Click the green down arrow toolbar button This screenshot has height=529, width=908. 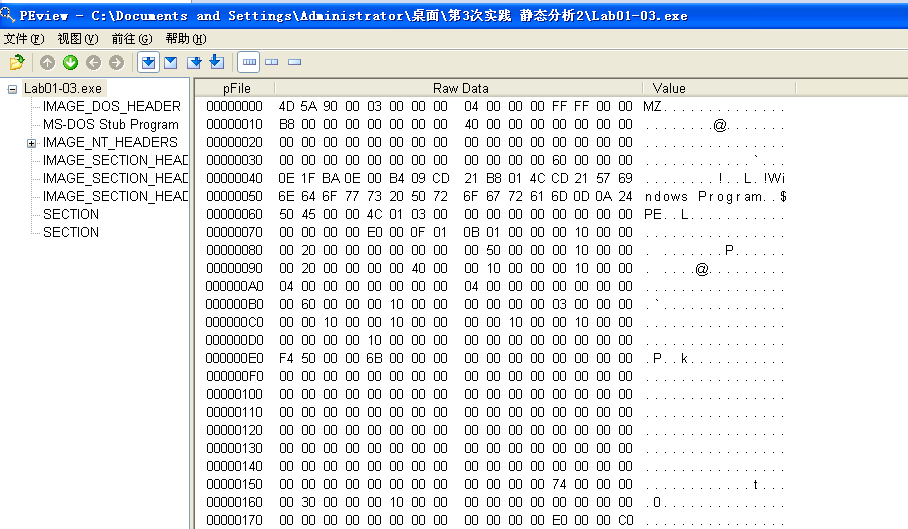[70, 62]
